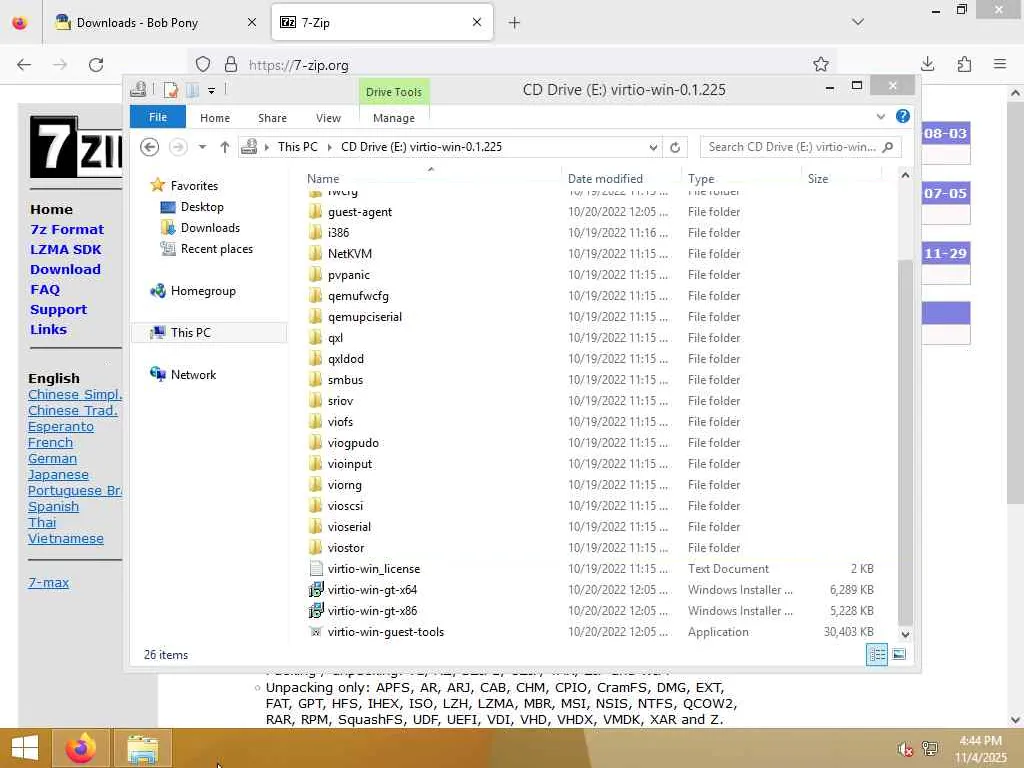Click the muted volume tray icon
The height and width of the screenshot is (768, 1024).
click(x=904, y=749)
